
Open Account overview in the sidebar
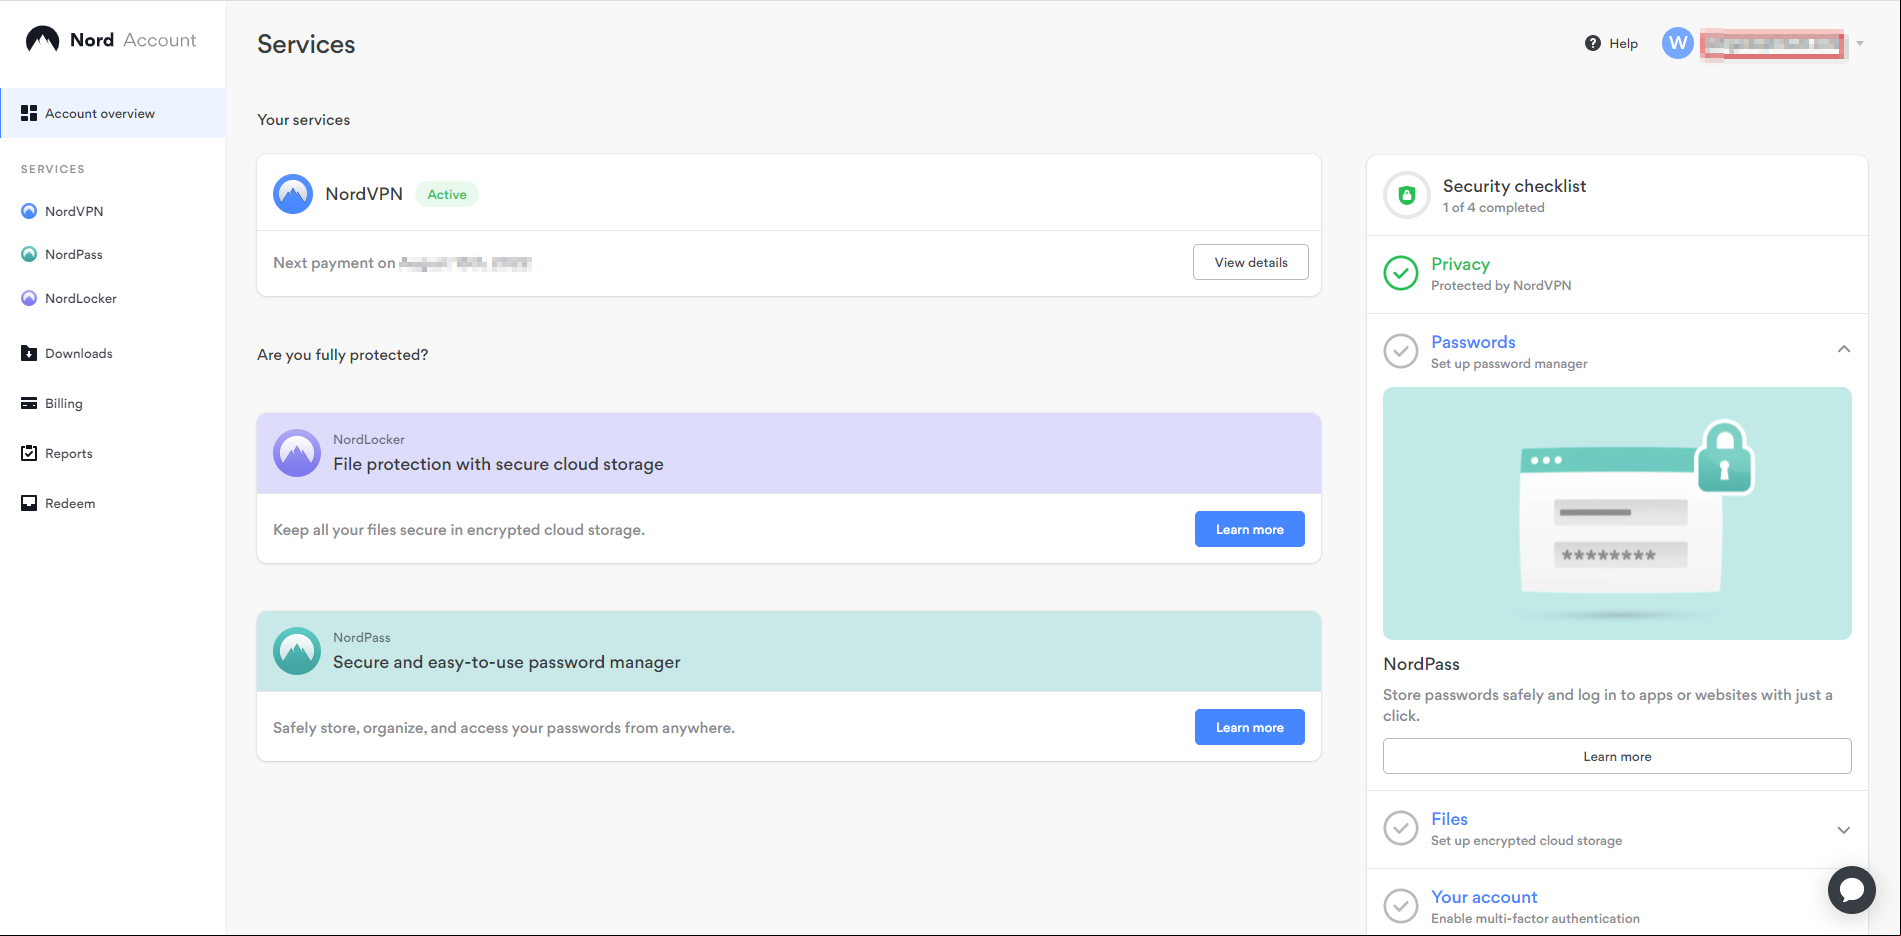click(113, 113)
